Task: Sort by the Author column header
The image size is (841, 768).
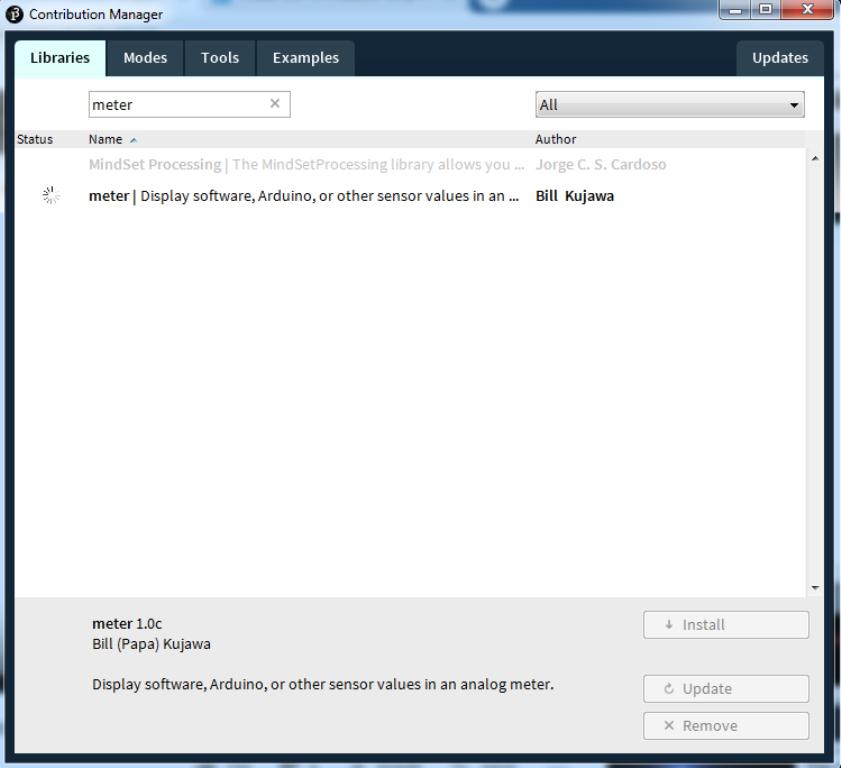Action: [x=556, y=139]
